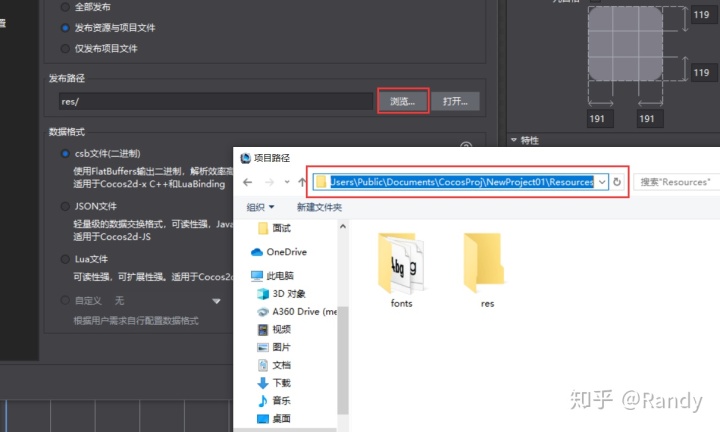Select 仅发布项目文件 radio option

[x=65, y=48]
